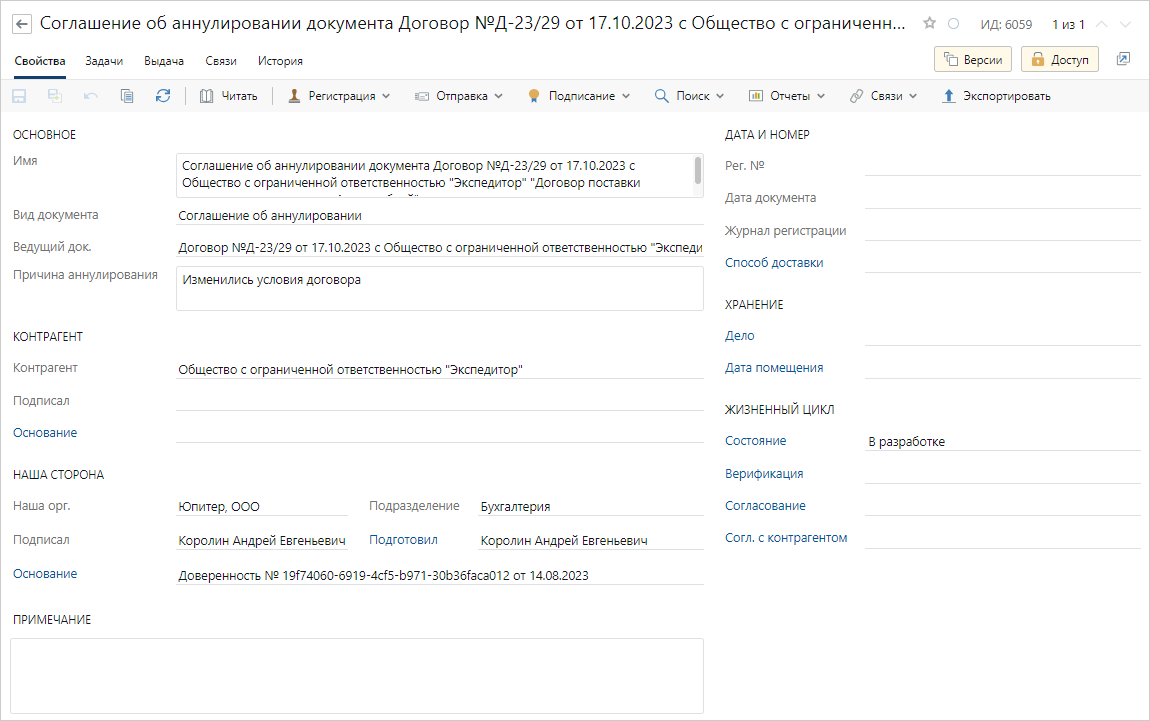1150x721 pixels.
Task: Click the Способ доставки link label
Action: (x=774, y=263)
